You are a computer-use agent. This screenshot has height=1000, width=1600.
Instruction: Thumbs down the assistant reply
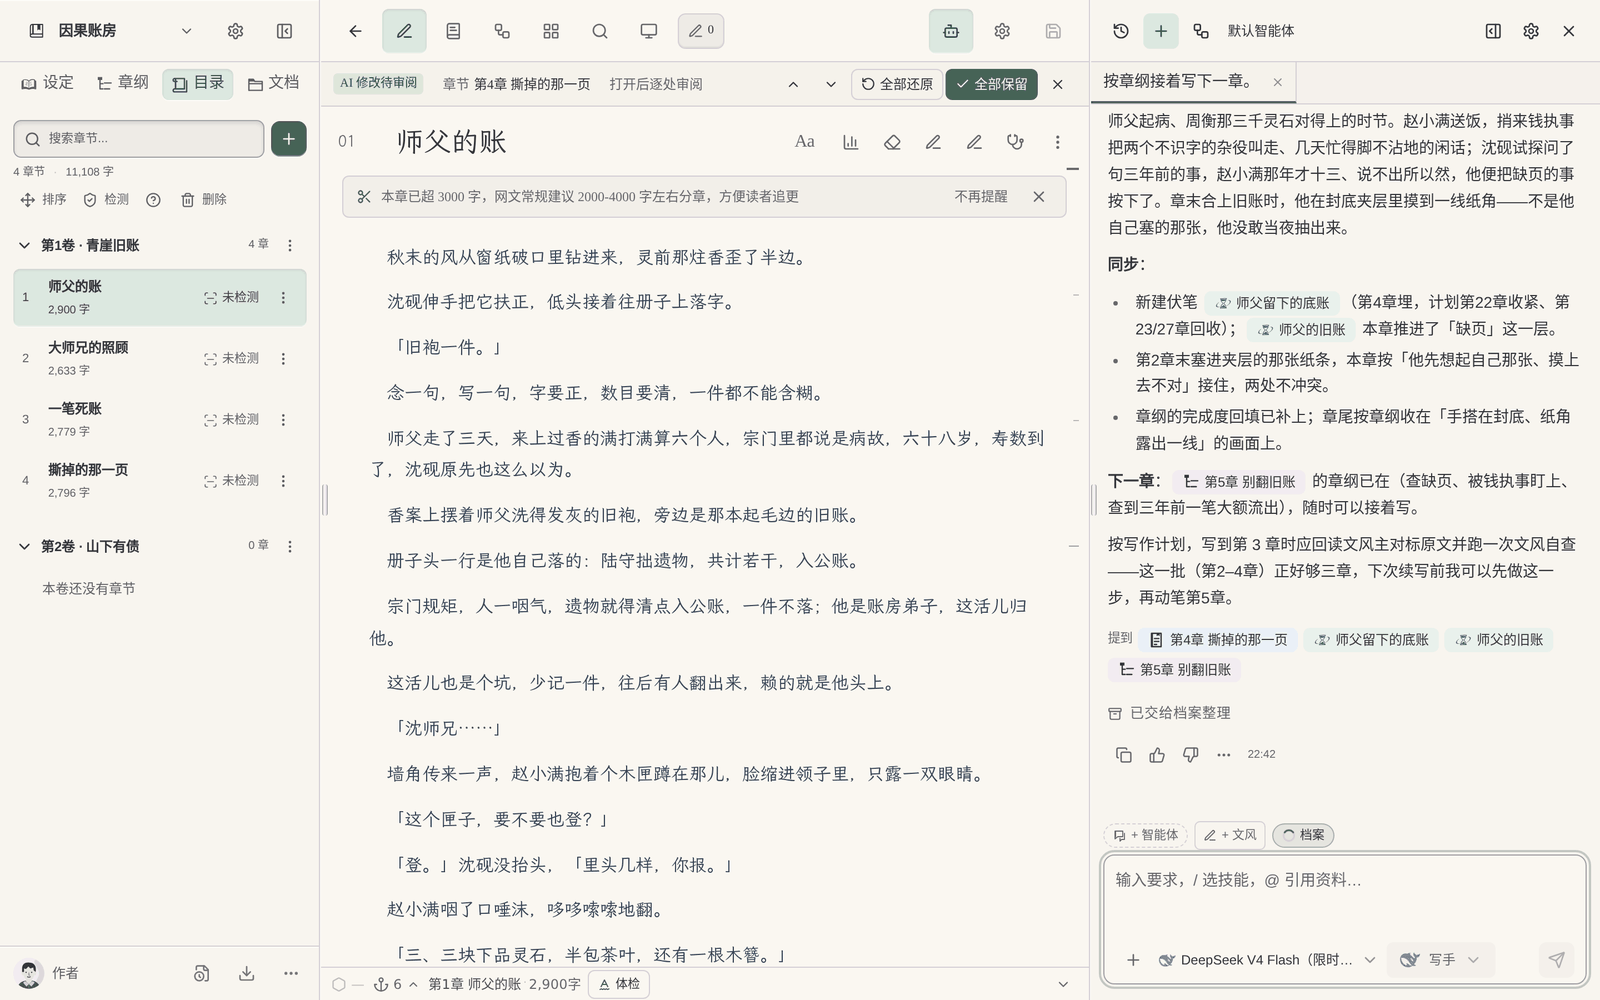click(1190, 755)
